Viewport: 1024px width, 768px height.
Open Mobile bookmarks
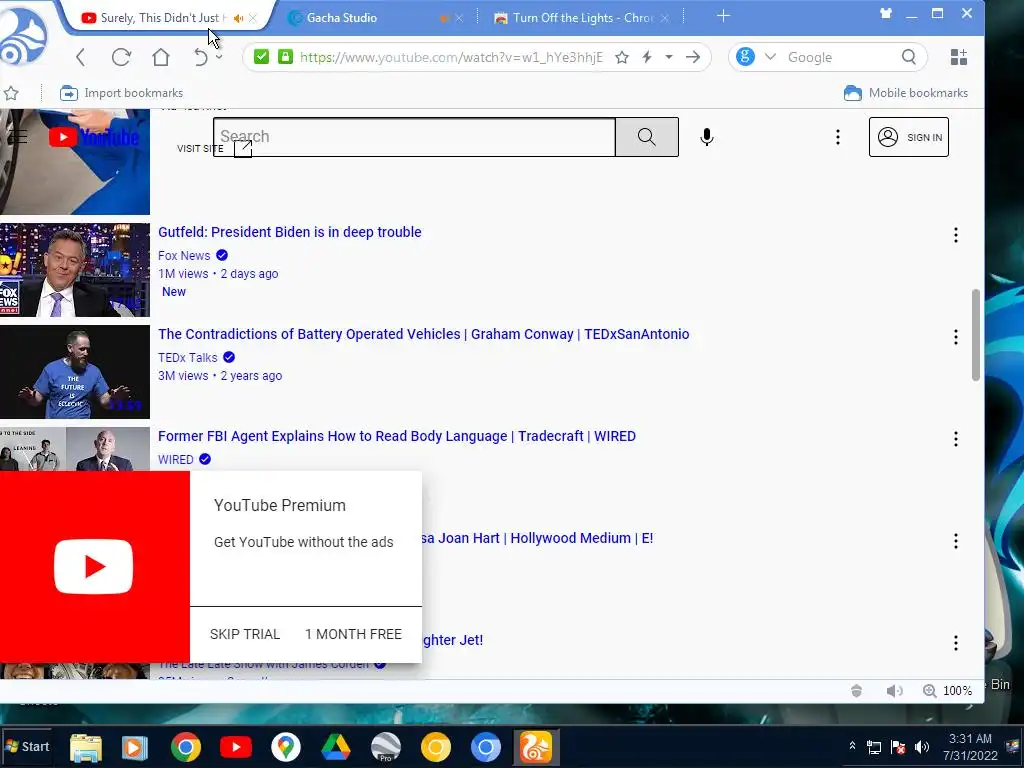coord(906,93)
